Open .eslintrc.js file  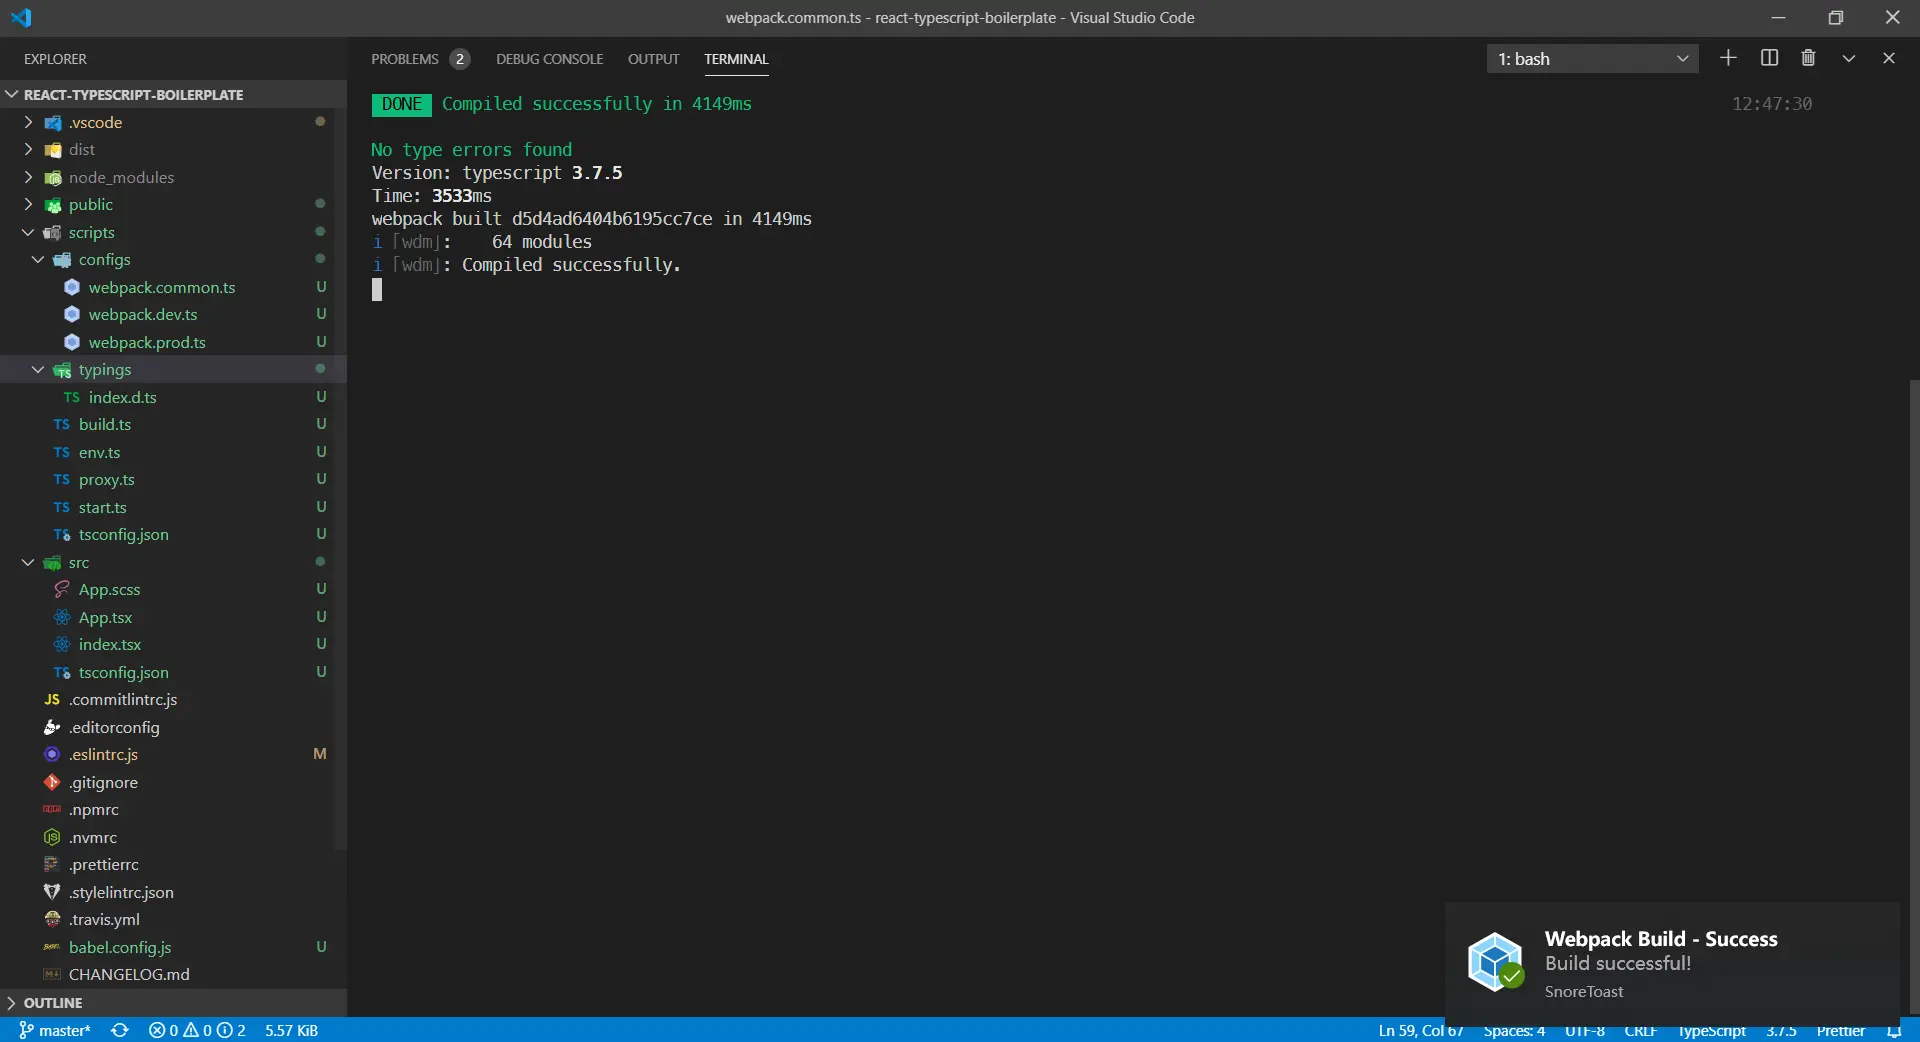pyautogui.click(x=173, y=754)
